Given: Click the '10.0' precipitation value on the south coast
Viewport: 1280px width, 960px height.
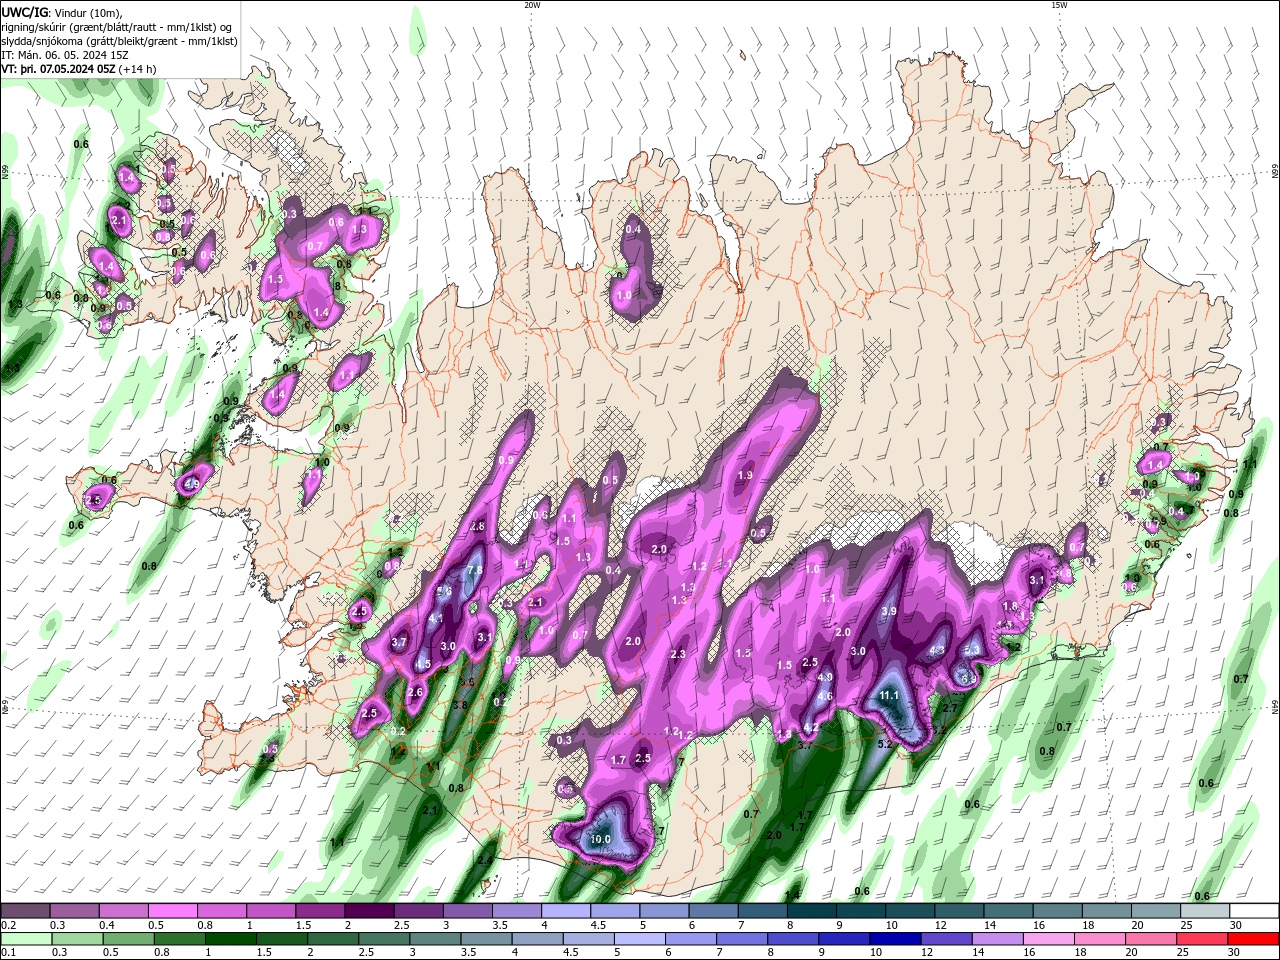Looking at the screenshot, I should [600, 839].
